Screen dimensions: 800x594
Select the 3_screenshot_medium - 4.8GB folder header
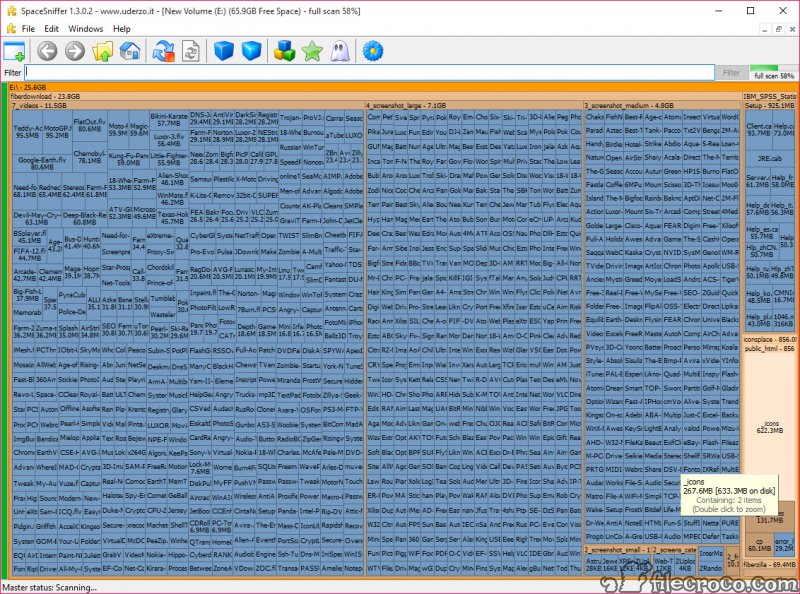point(662,106)
